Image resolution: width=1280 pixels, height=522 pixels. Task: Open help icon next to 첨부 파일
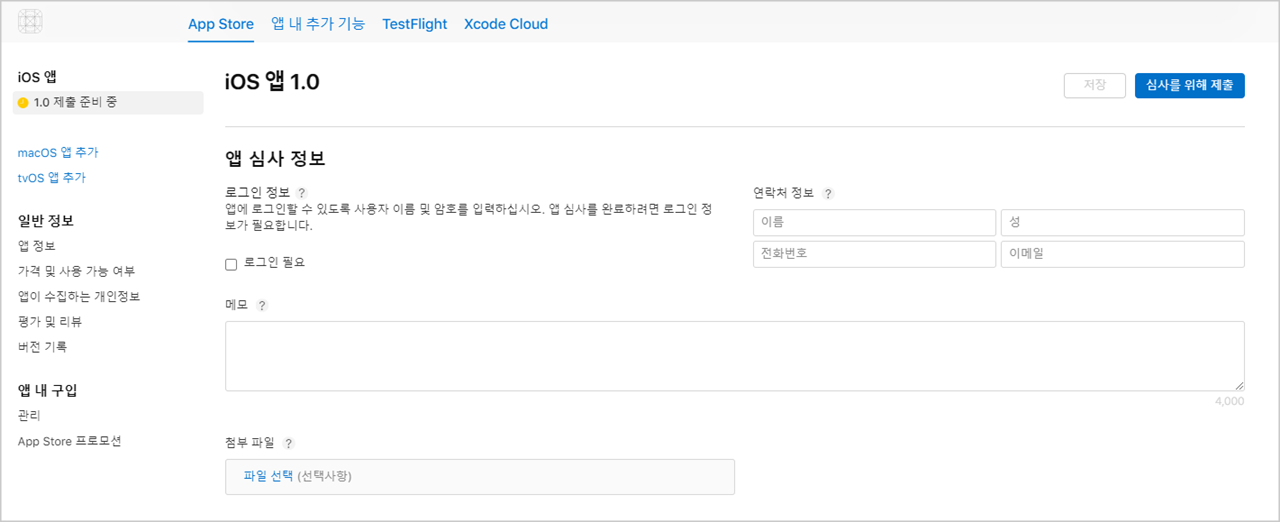(x=289, y=443)
